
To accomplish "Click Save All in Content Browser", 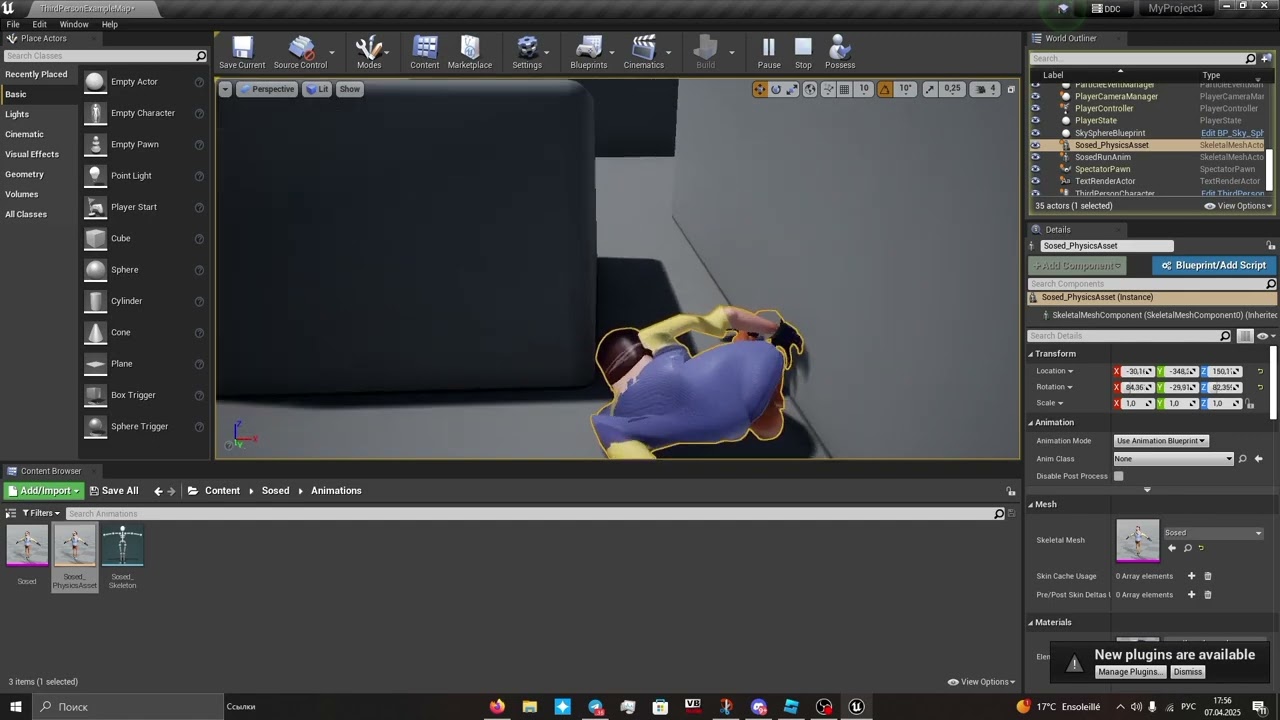I will click(x=113, y=491).
